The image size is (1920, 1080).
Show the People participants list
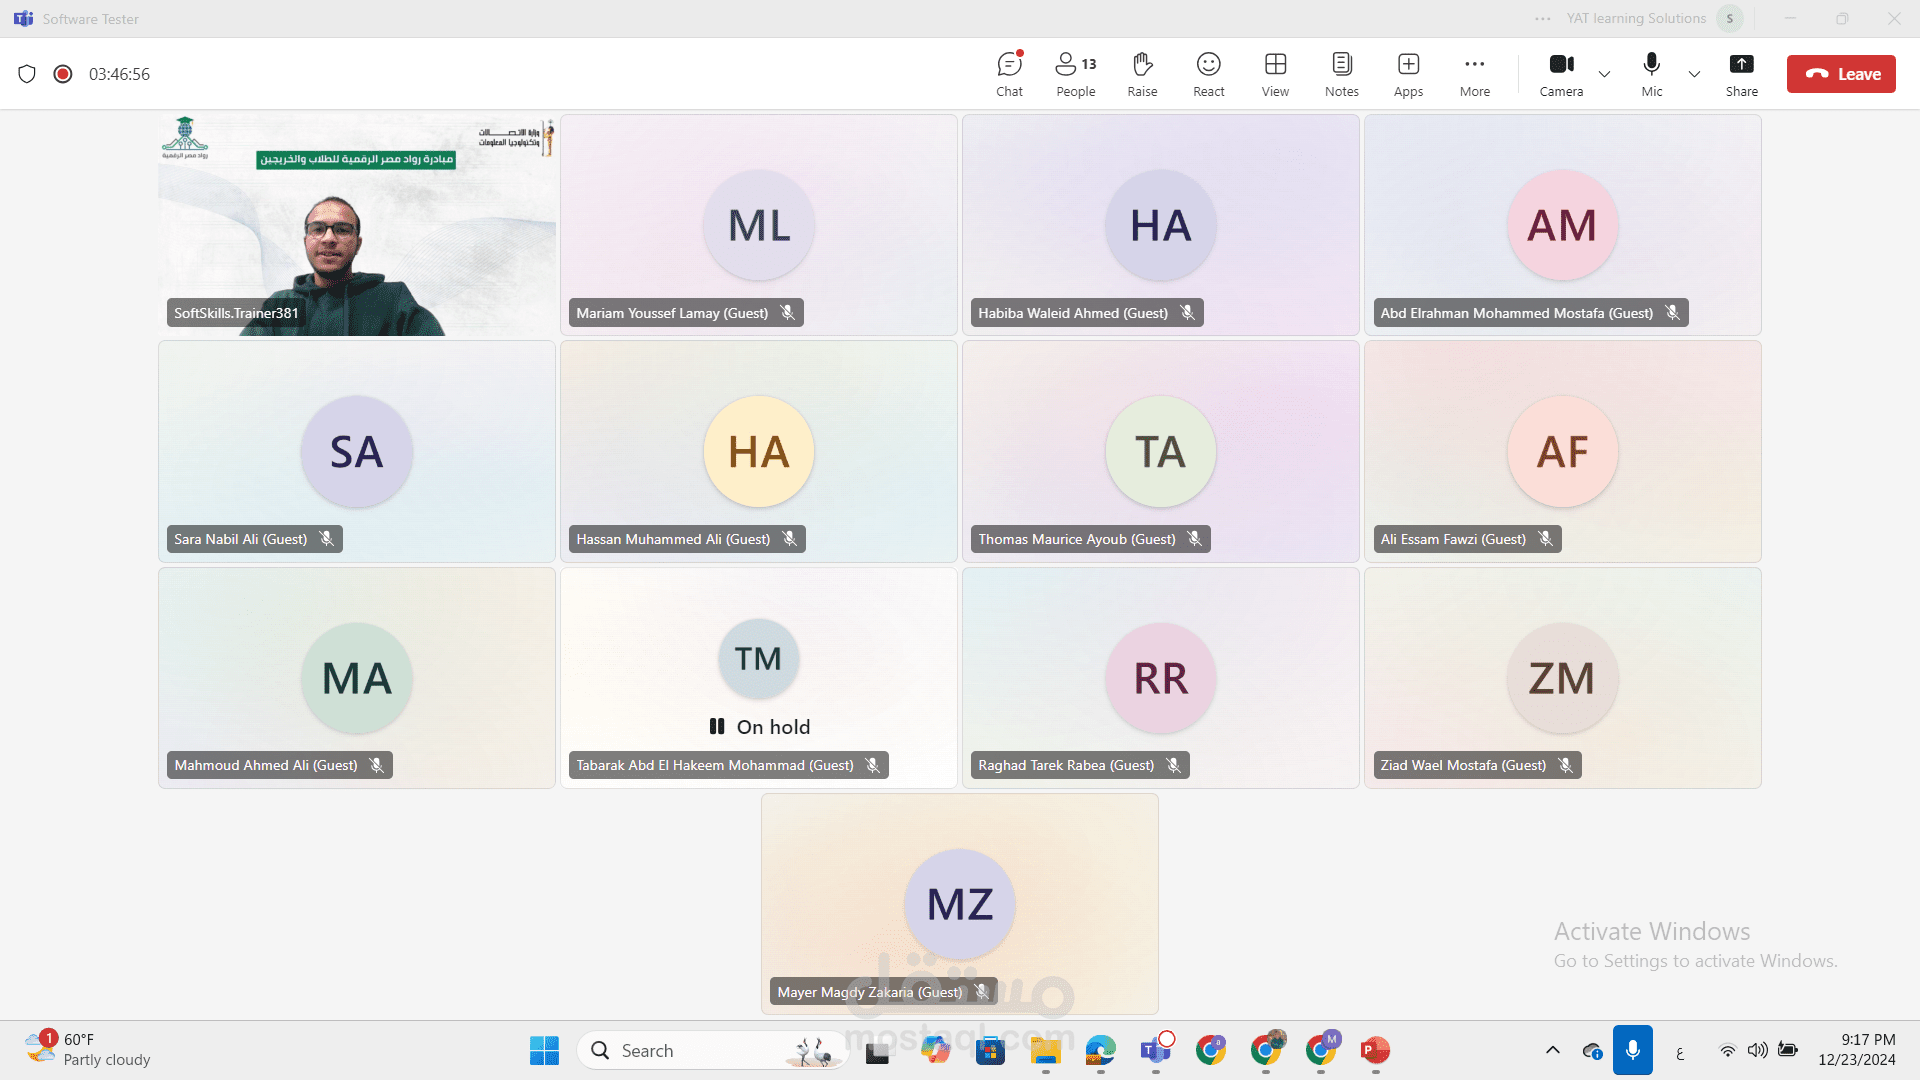(1075, 74)
